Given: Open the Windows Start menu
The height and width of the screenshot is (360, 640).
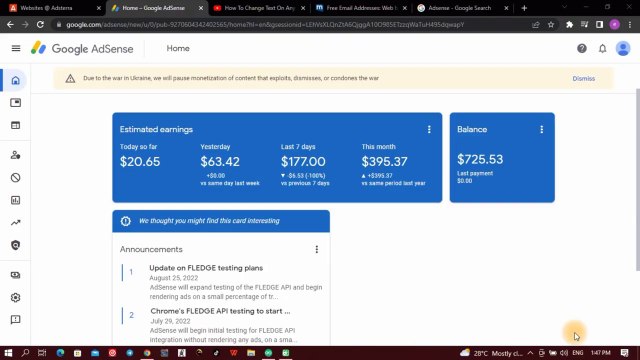Looking at the screenshot, I should click(8, 353).
